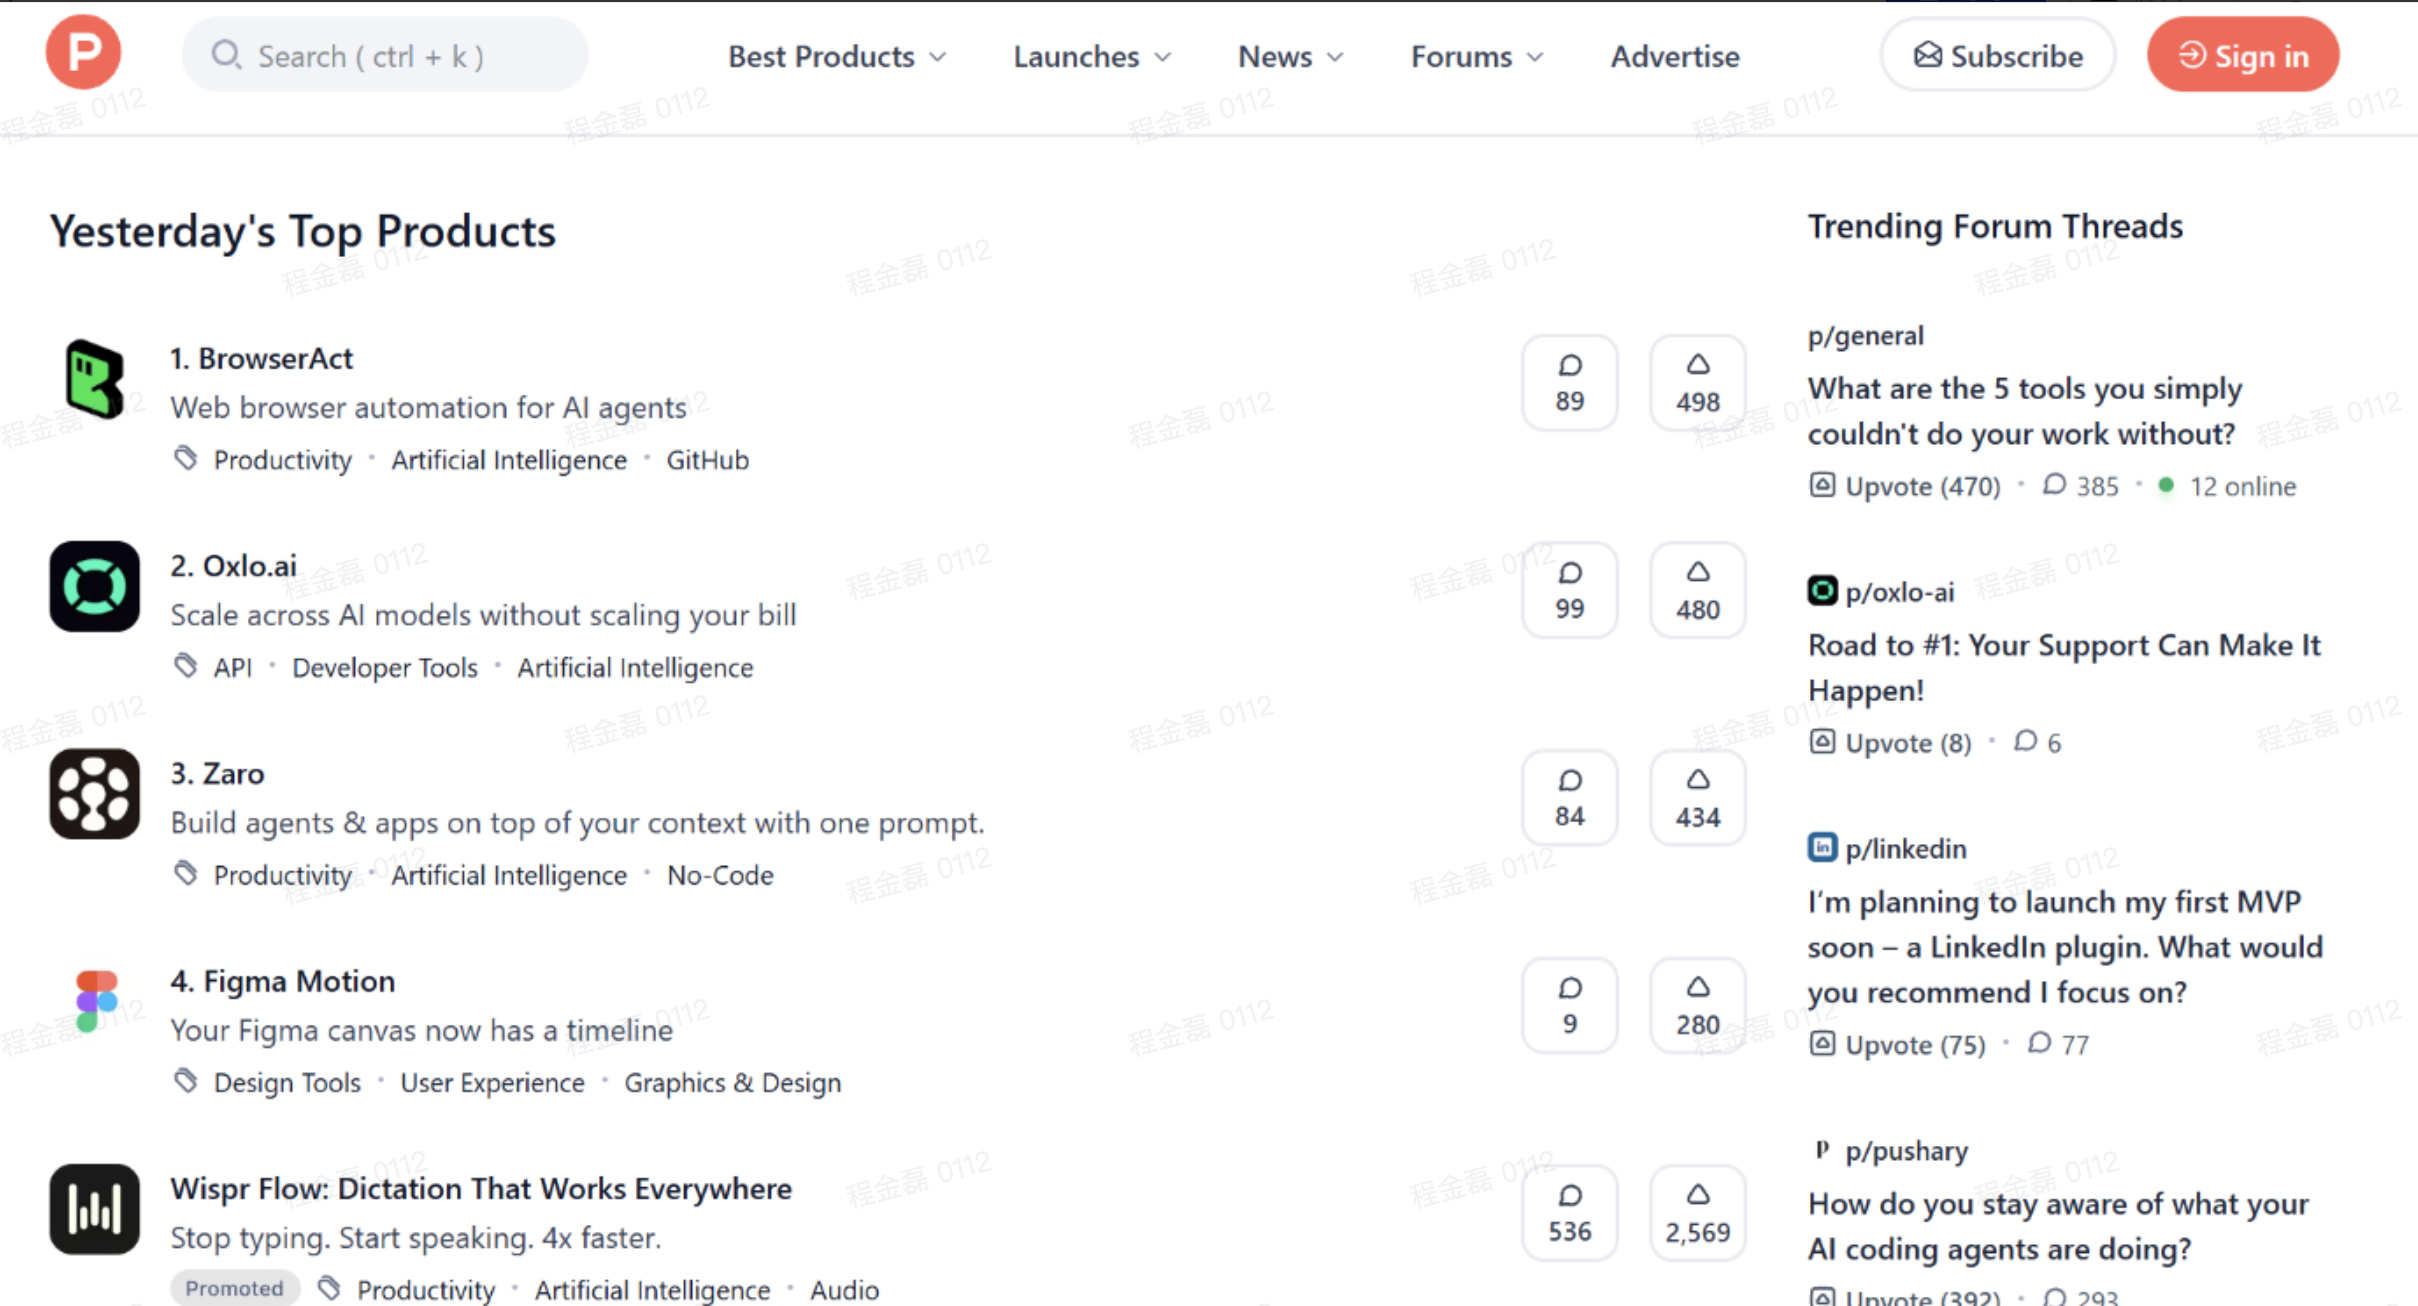This screenshot has width=2418, height=1306.
Task: Select the User Experience tag
Action: pos(492,1082)
